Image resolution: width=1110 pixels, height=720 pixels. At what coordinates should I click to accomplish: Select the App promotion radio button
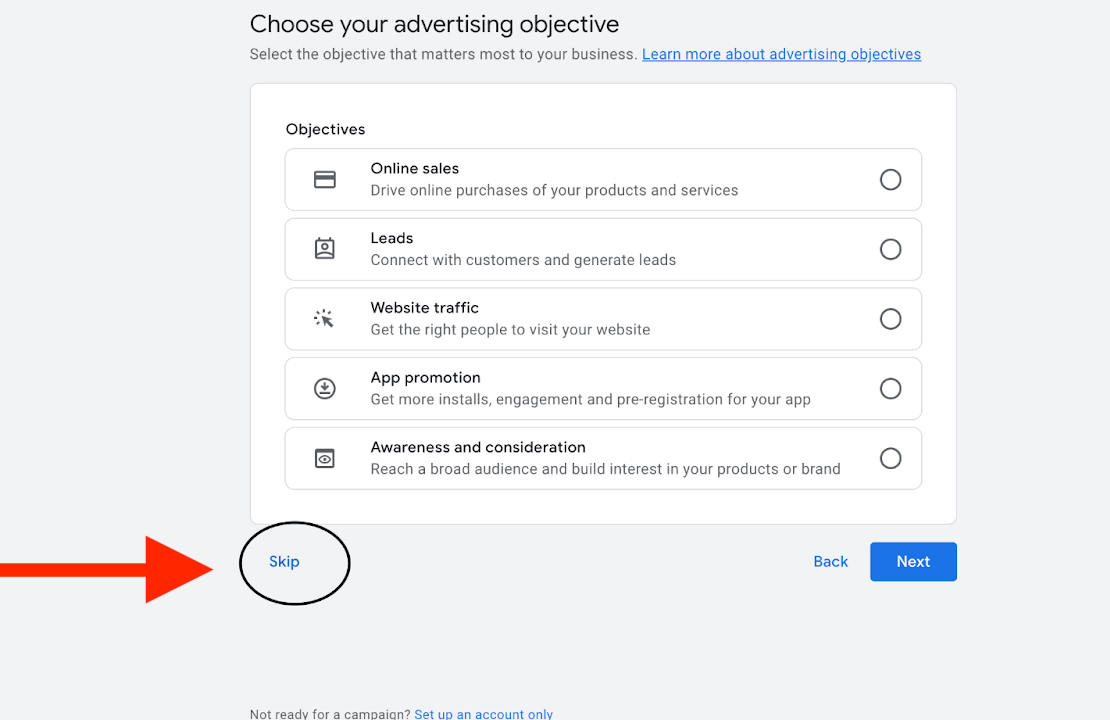point(890,389)
